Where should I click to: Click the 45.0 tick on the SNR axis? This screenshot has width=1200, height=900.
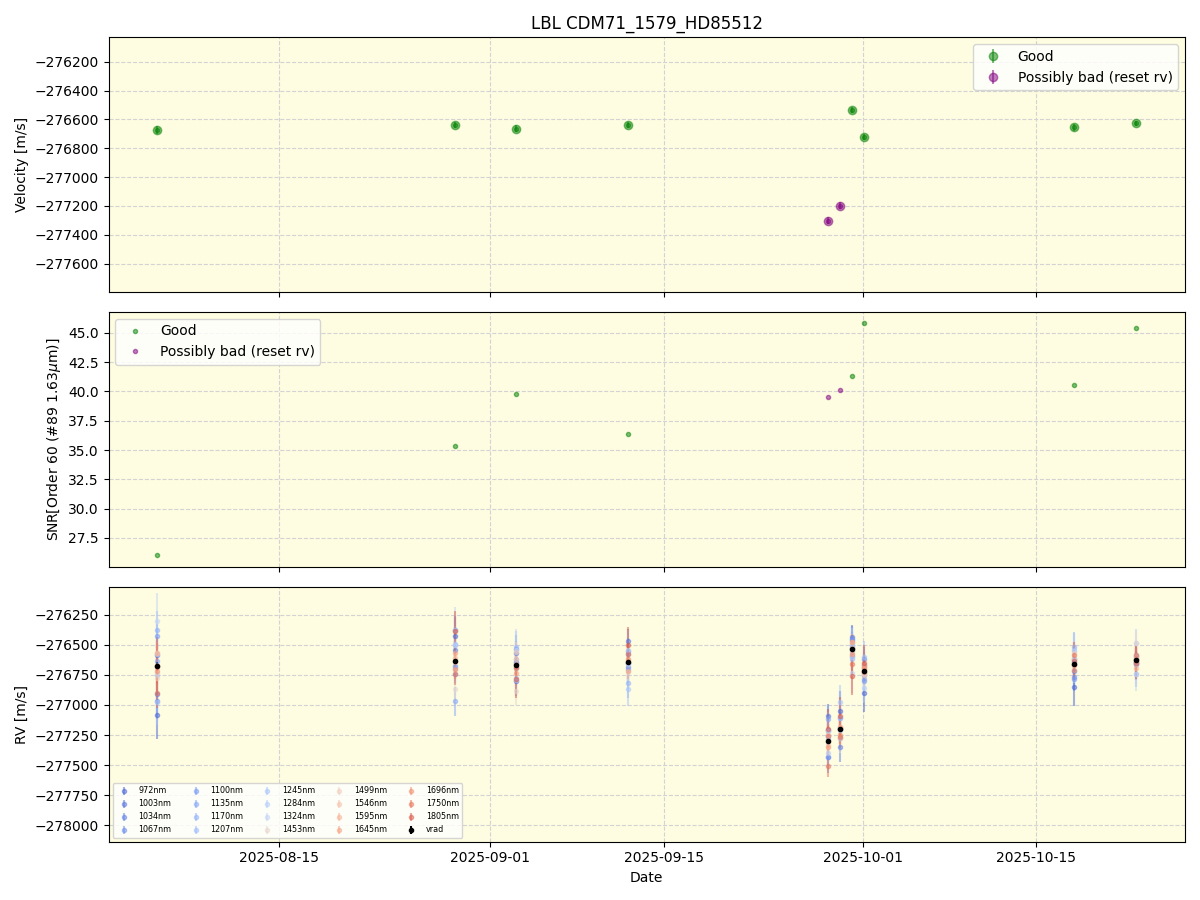click(x=85, y=333)
